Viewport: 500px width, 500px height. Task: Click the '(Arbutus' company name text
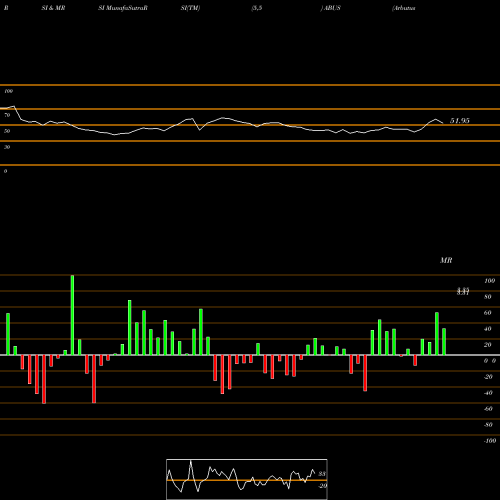click(x=404, y=8)
